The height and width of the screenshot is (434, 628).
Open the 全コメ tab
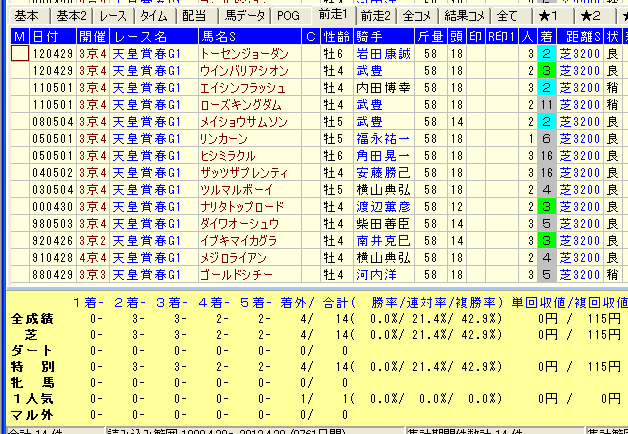pos(417,16)
